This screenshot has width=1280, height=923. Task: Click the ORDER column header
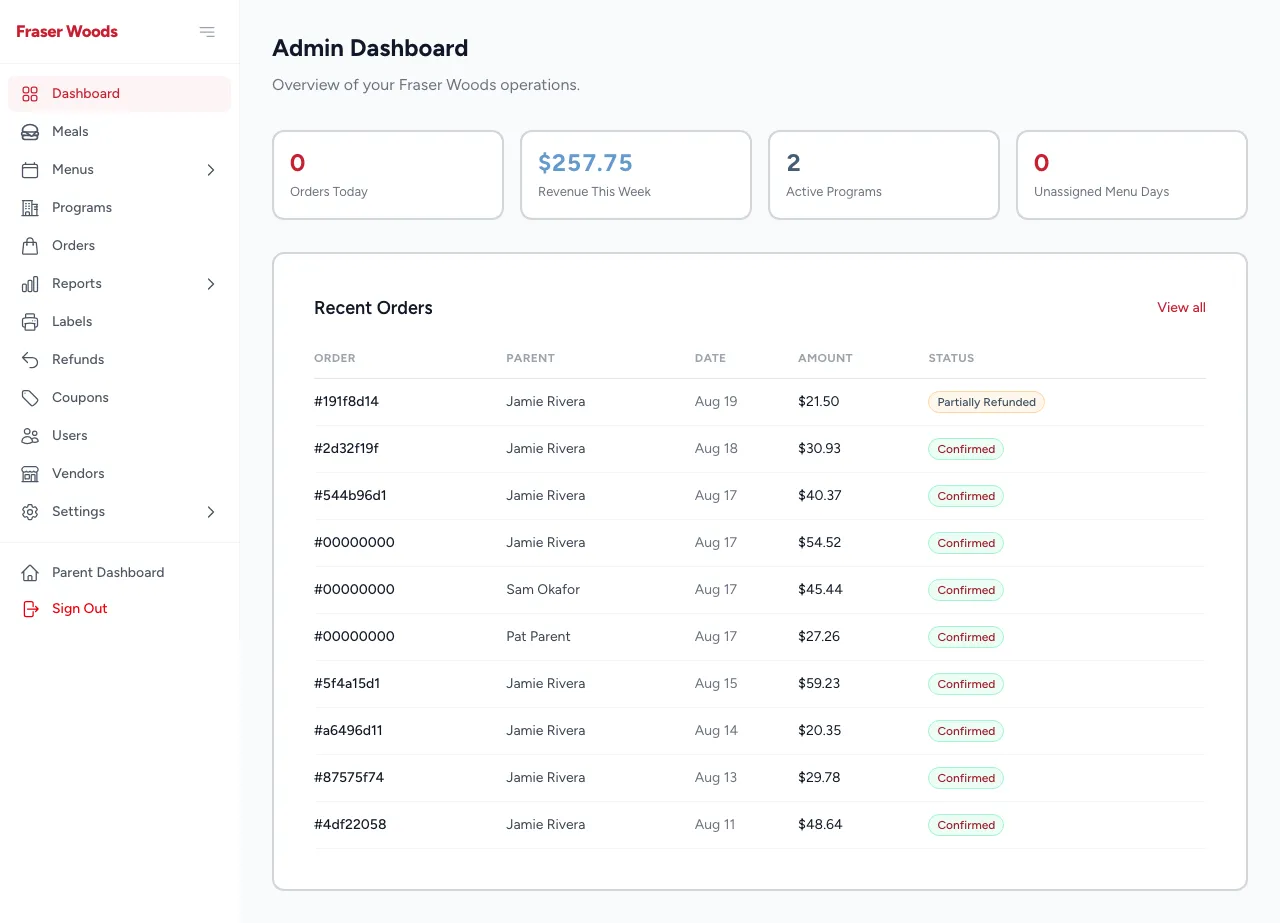pyautogui.click(x=335, y=358)
